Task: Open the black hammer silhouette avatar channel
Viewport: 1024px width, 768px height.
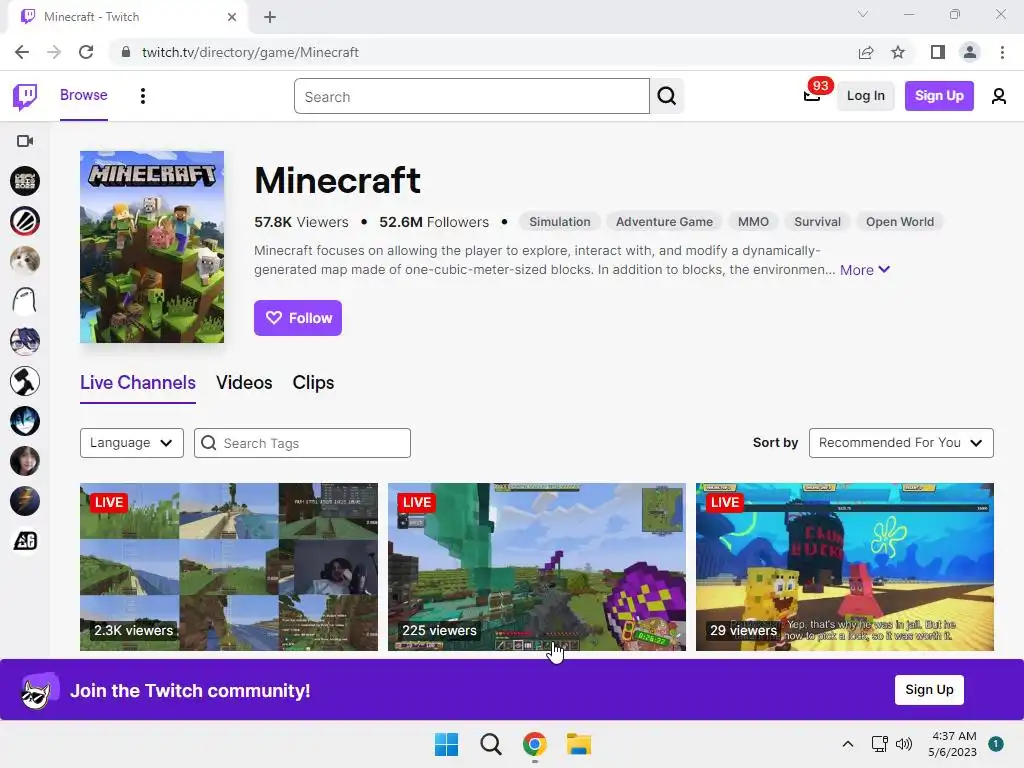Action: click(25, 381)
